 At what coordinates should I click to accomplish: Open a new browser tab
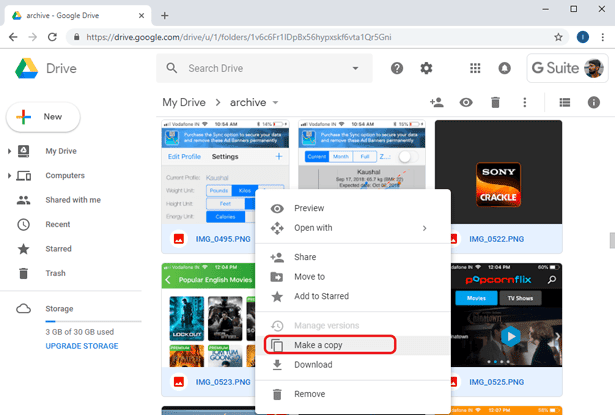click(165, 16)
